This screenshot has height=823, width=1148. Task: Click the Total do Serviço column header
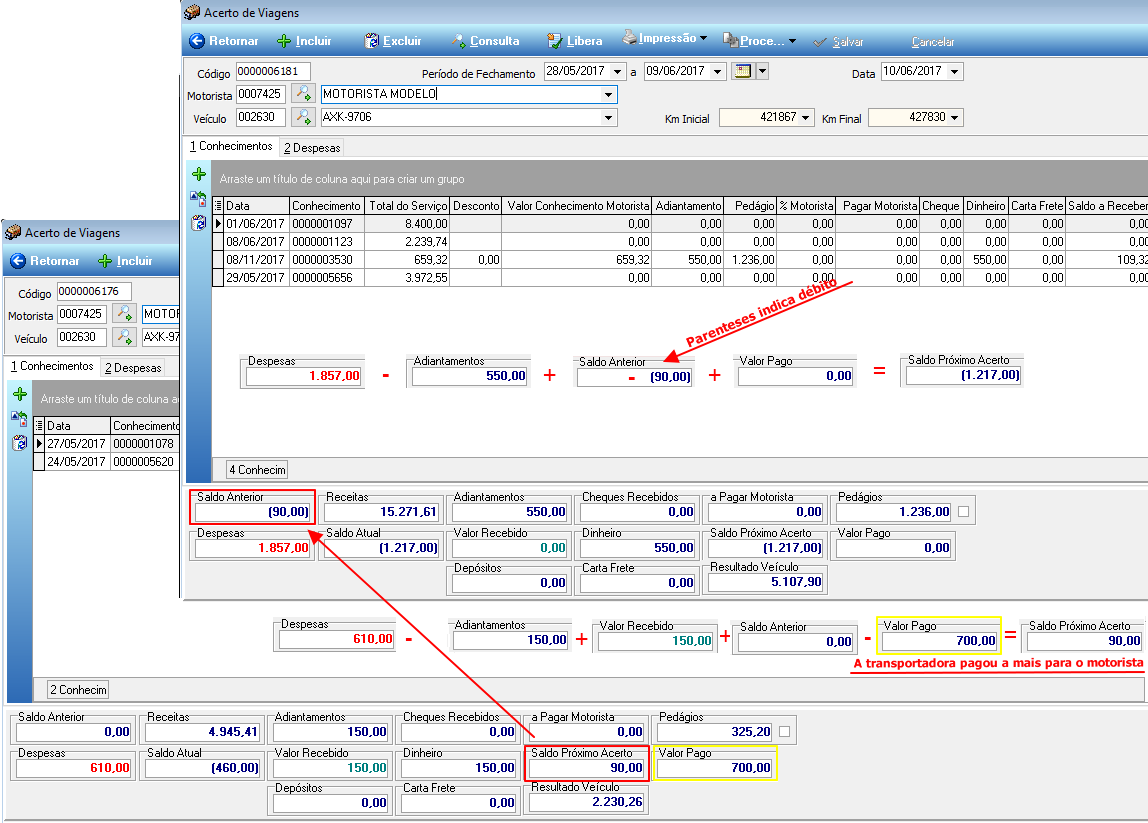point(409,206)
